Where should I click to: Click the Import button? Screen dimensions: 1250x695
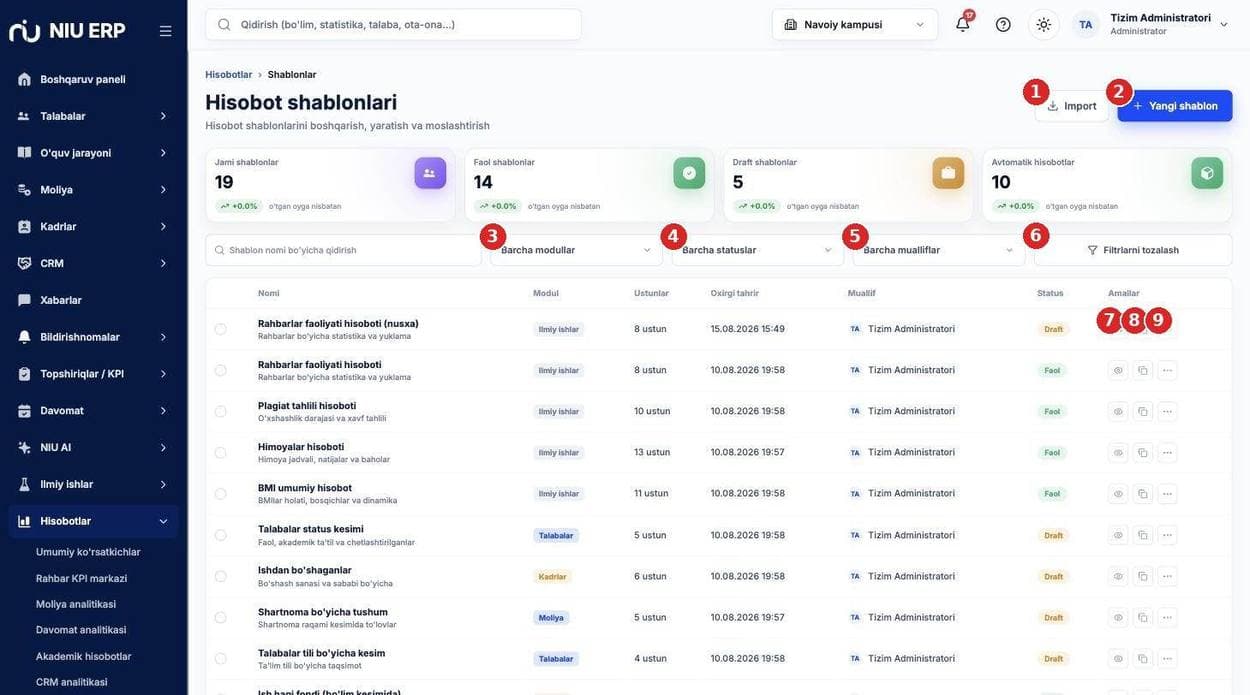pos(1072,106)
